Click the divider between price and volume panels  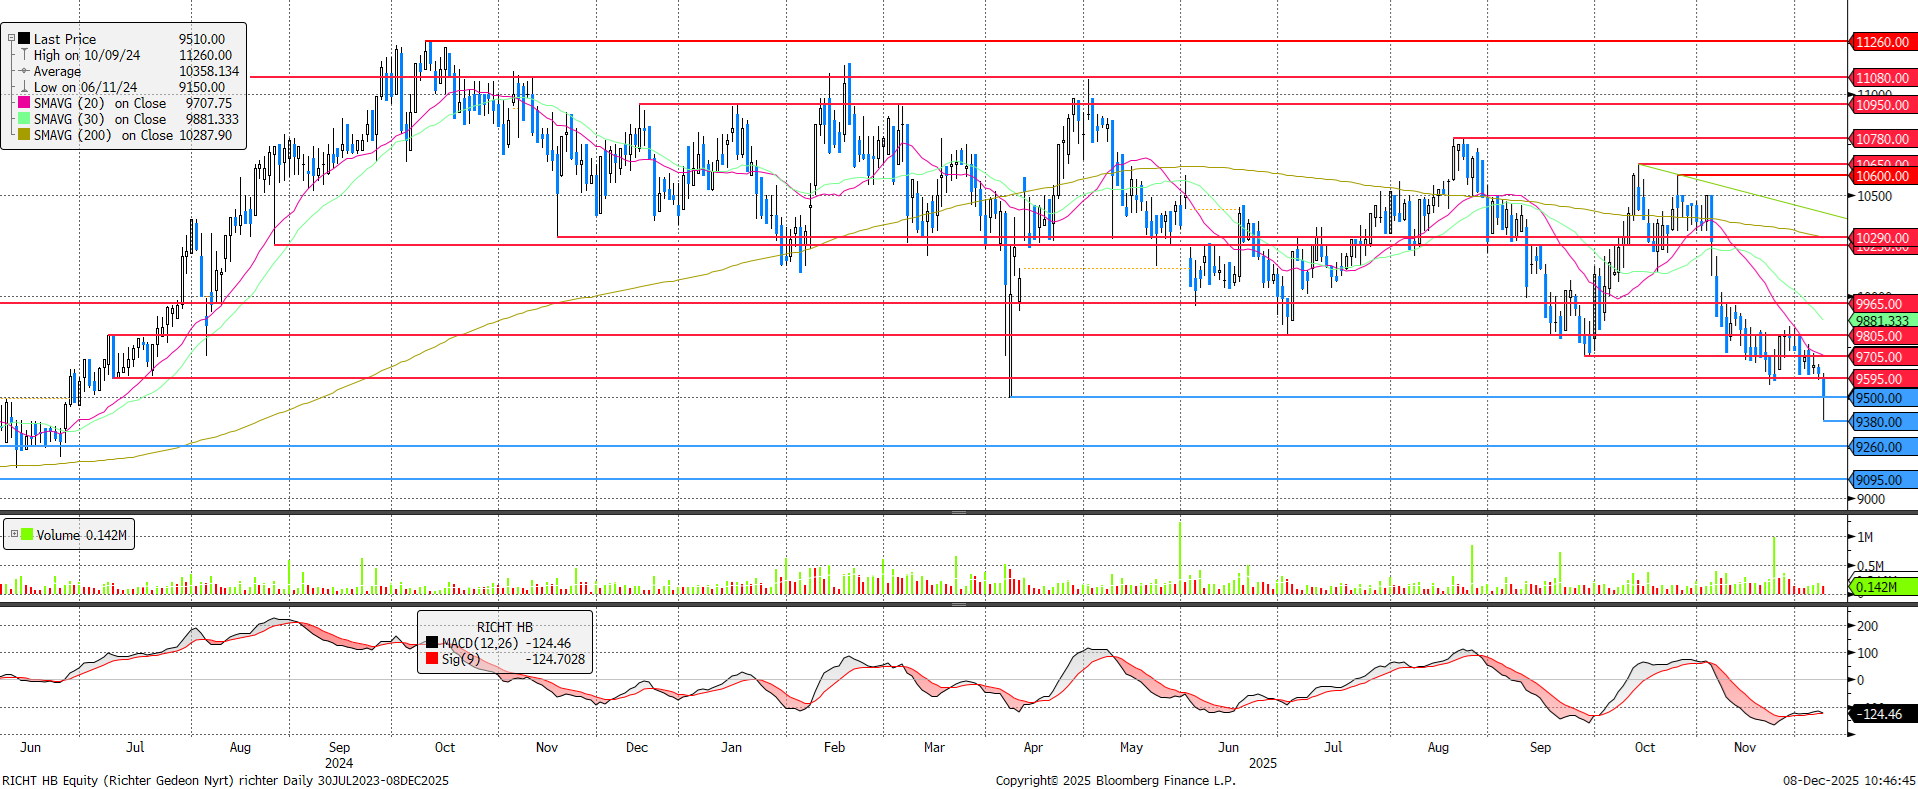click(x=958, y=512)
